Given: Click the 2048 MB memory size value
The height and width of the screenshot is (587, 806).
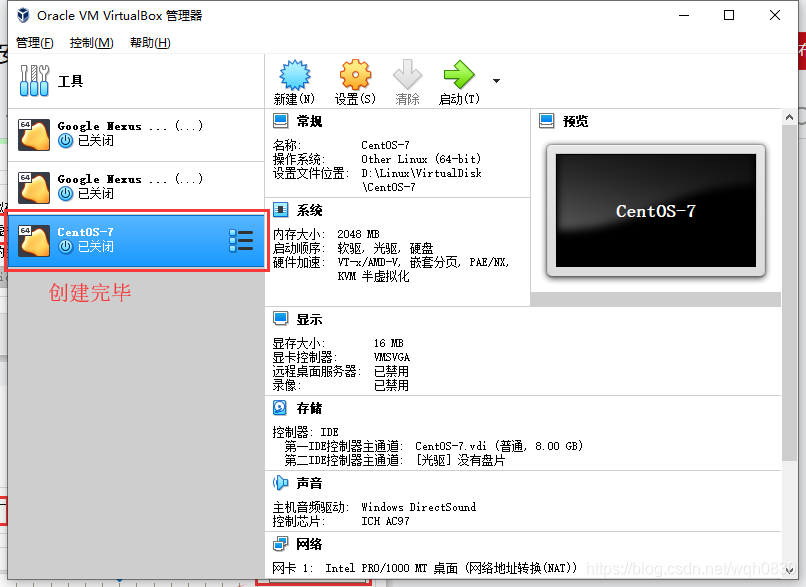Looking at the screenshot, I should pos(358,234).
